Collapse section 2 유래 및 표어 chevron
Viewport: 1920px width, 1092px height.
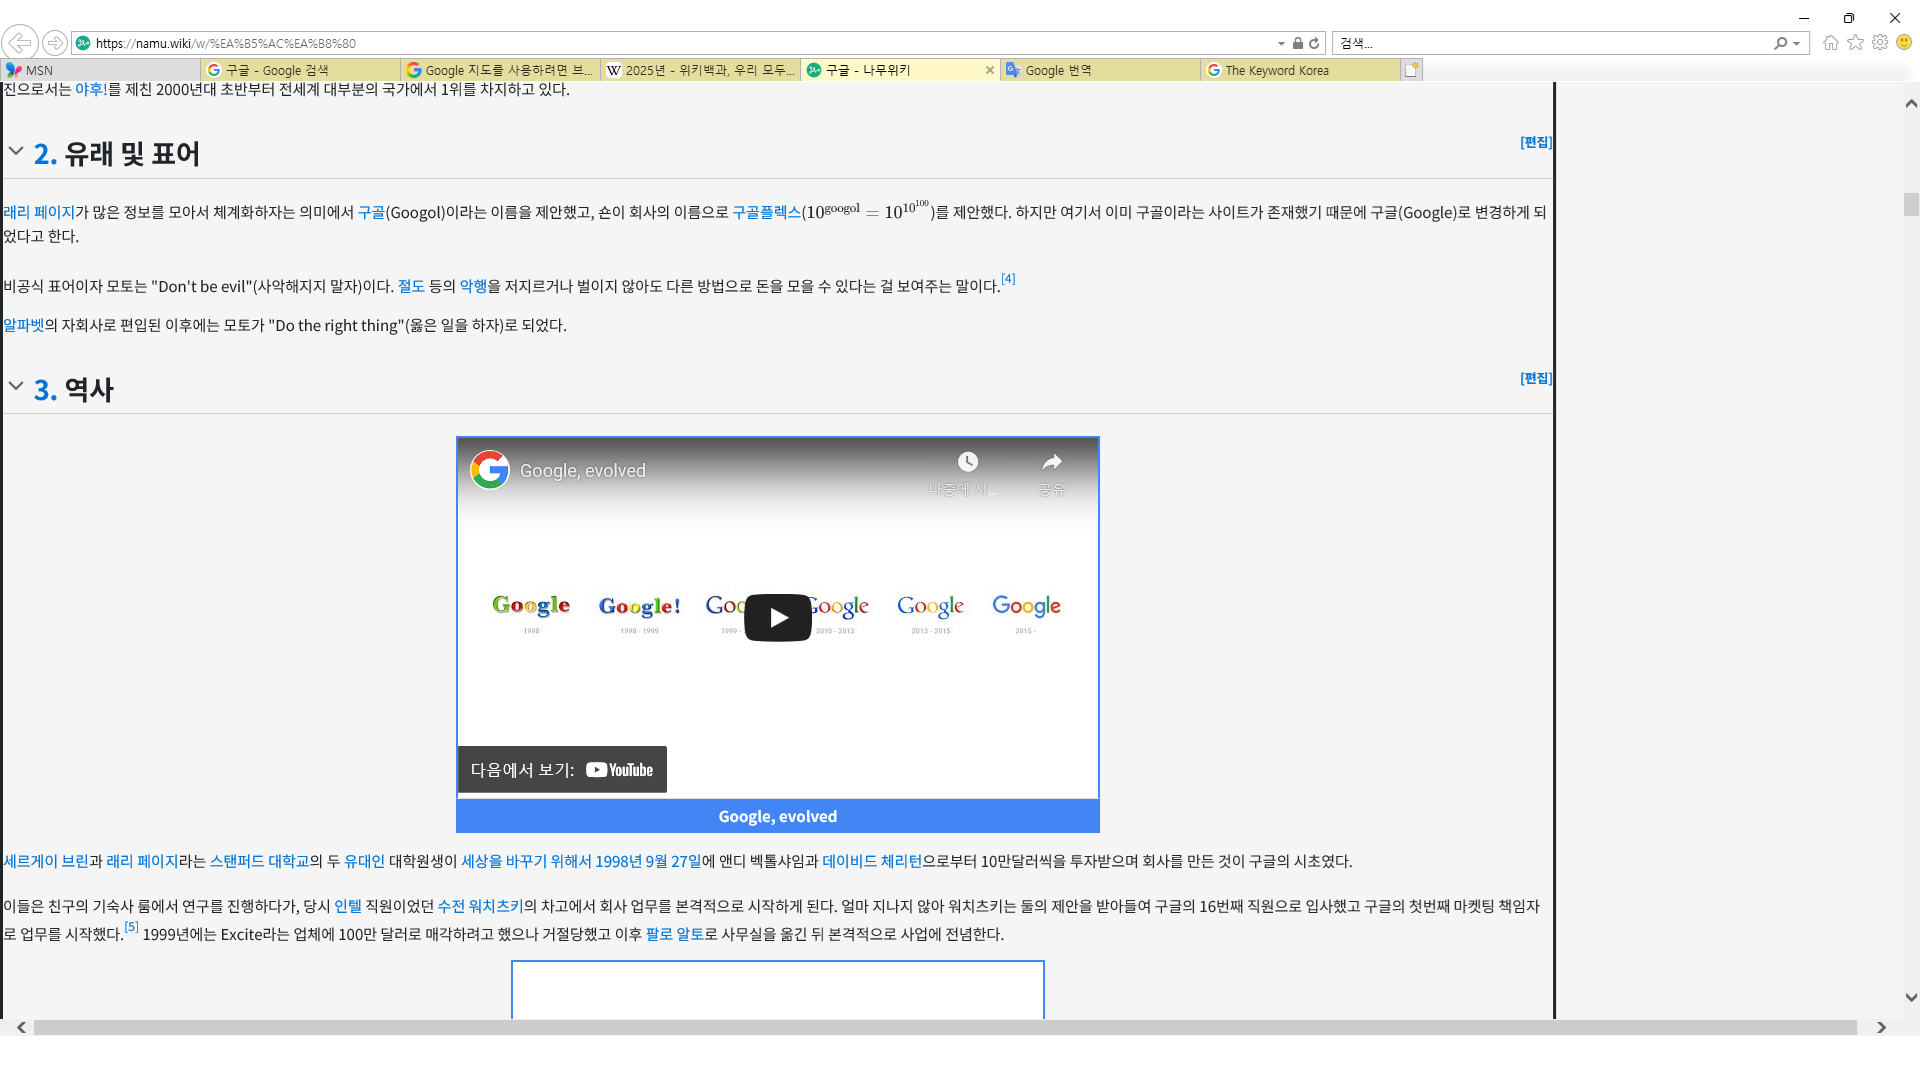point(16,151)
